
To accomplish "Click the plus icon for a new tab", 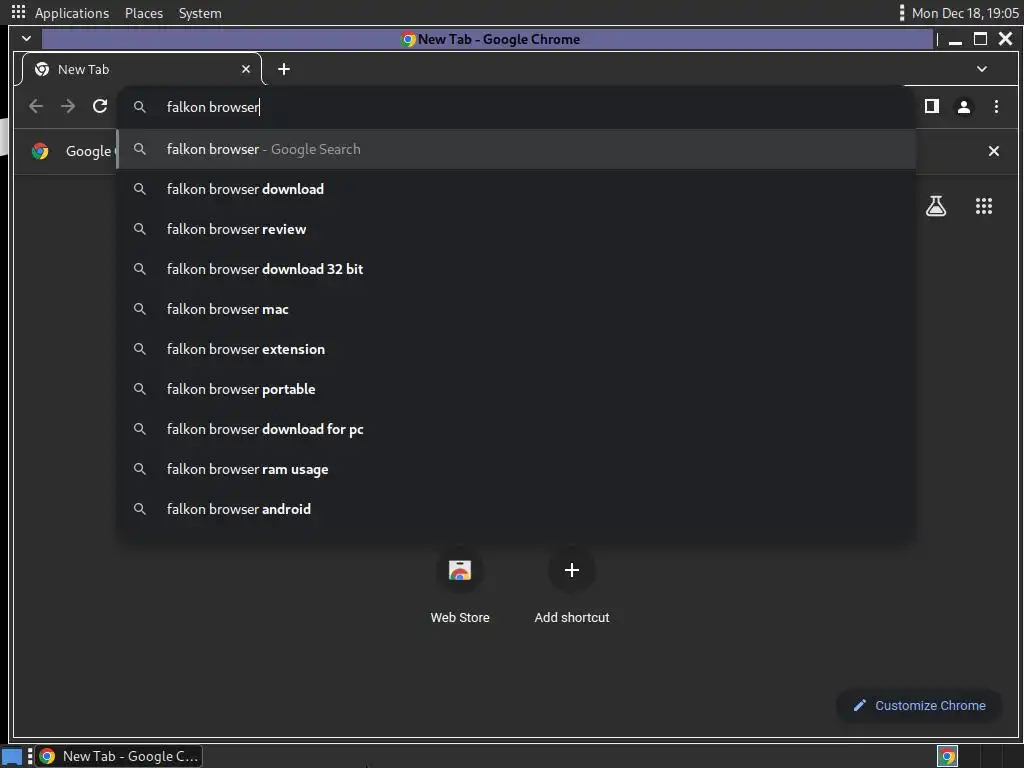I will pos(283,69).
